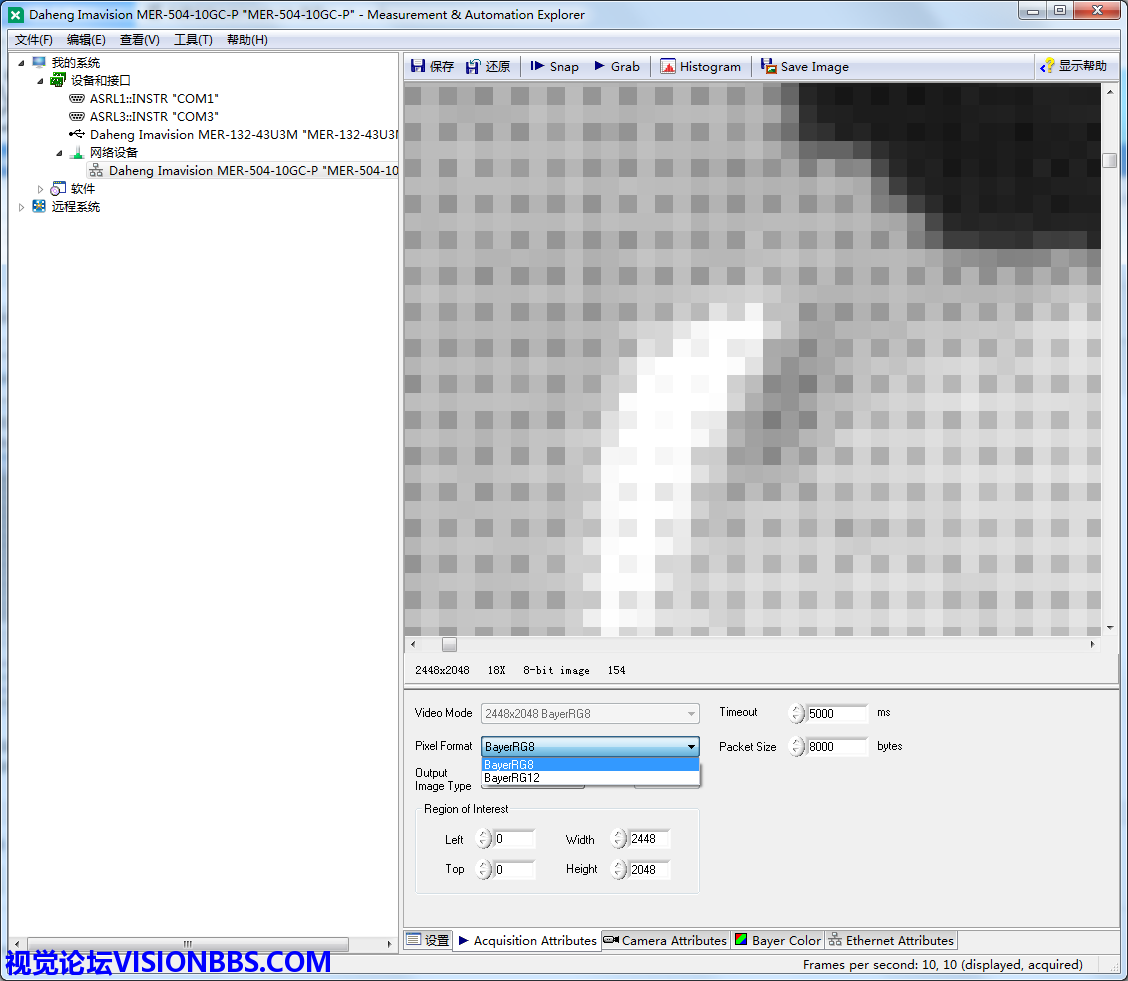Open the Ethernet Attributes tab
The width and height of the screenshot is (1128, 981).
pyautogui.click(x=890, y=940)
